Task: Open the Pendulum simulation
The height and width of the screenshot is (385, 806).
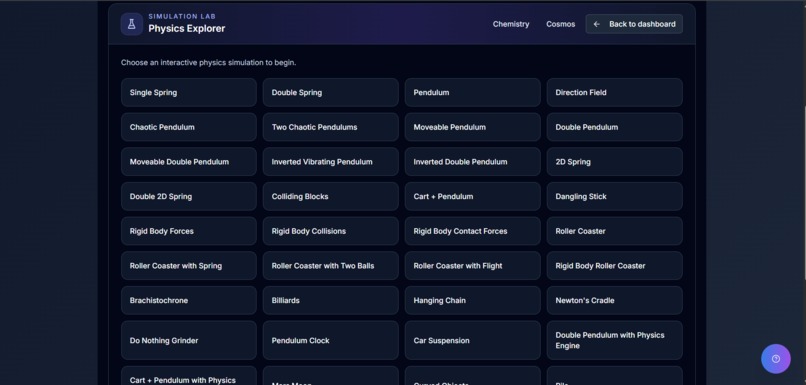Action: pos(472,93)
